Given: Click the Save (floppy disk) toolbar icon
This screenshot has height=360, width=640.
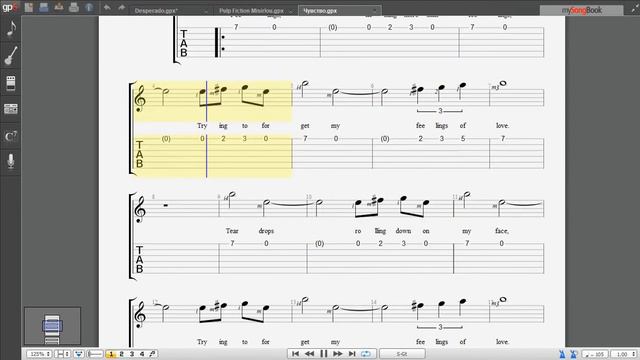Looking at the screenshot, I should click(44, 7).
